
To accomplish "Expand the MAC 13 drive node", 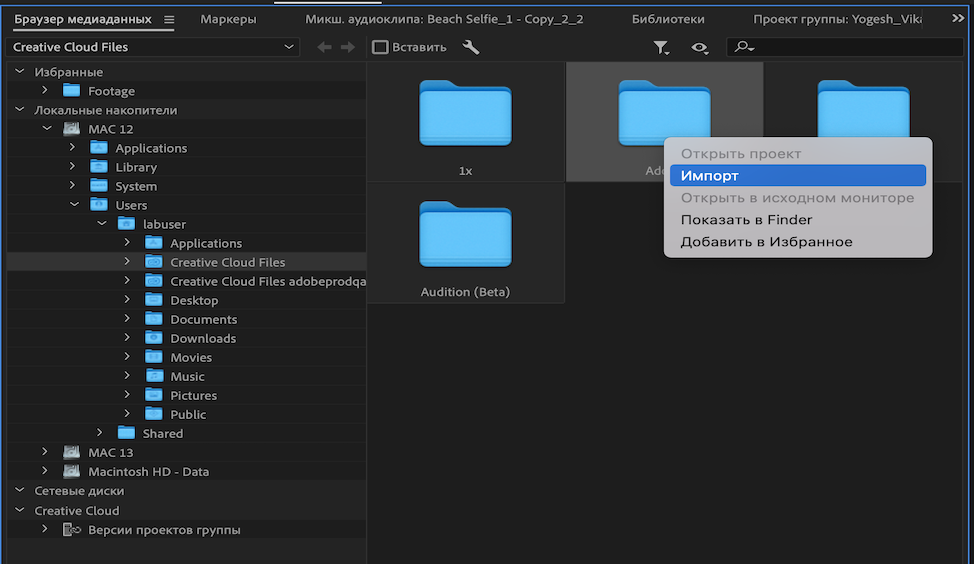I will point(45,452).
